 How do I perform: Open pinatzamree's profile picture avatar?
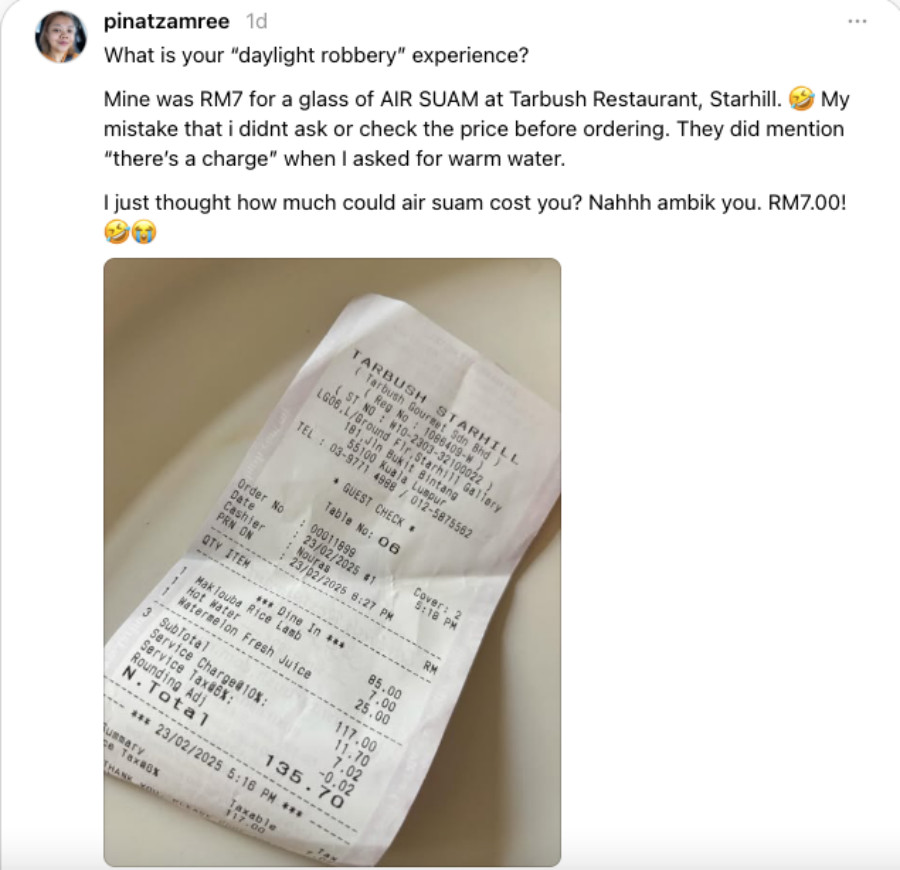coord(61,37)
